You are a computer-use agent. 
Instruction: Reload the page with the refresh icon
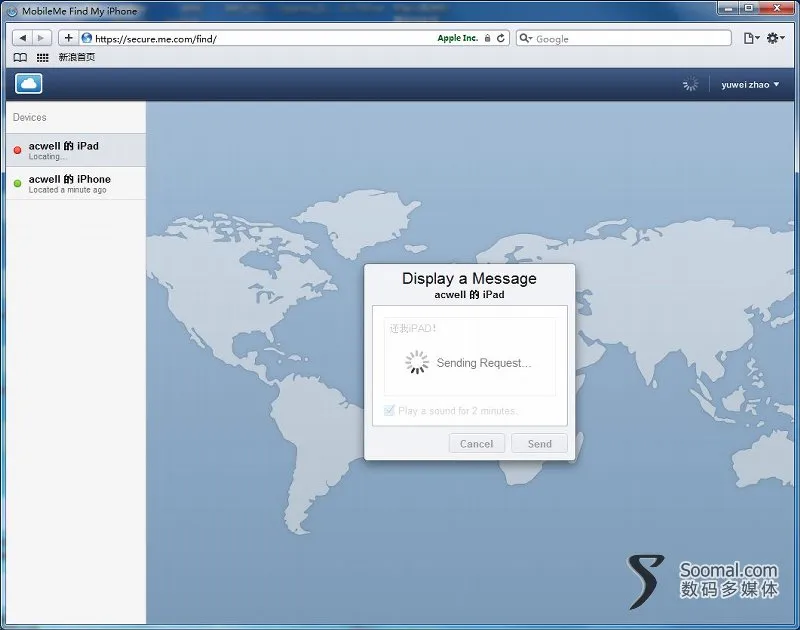[x=501, y=38]
